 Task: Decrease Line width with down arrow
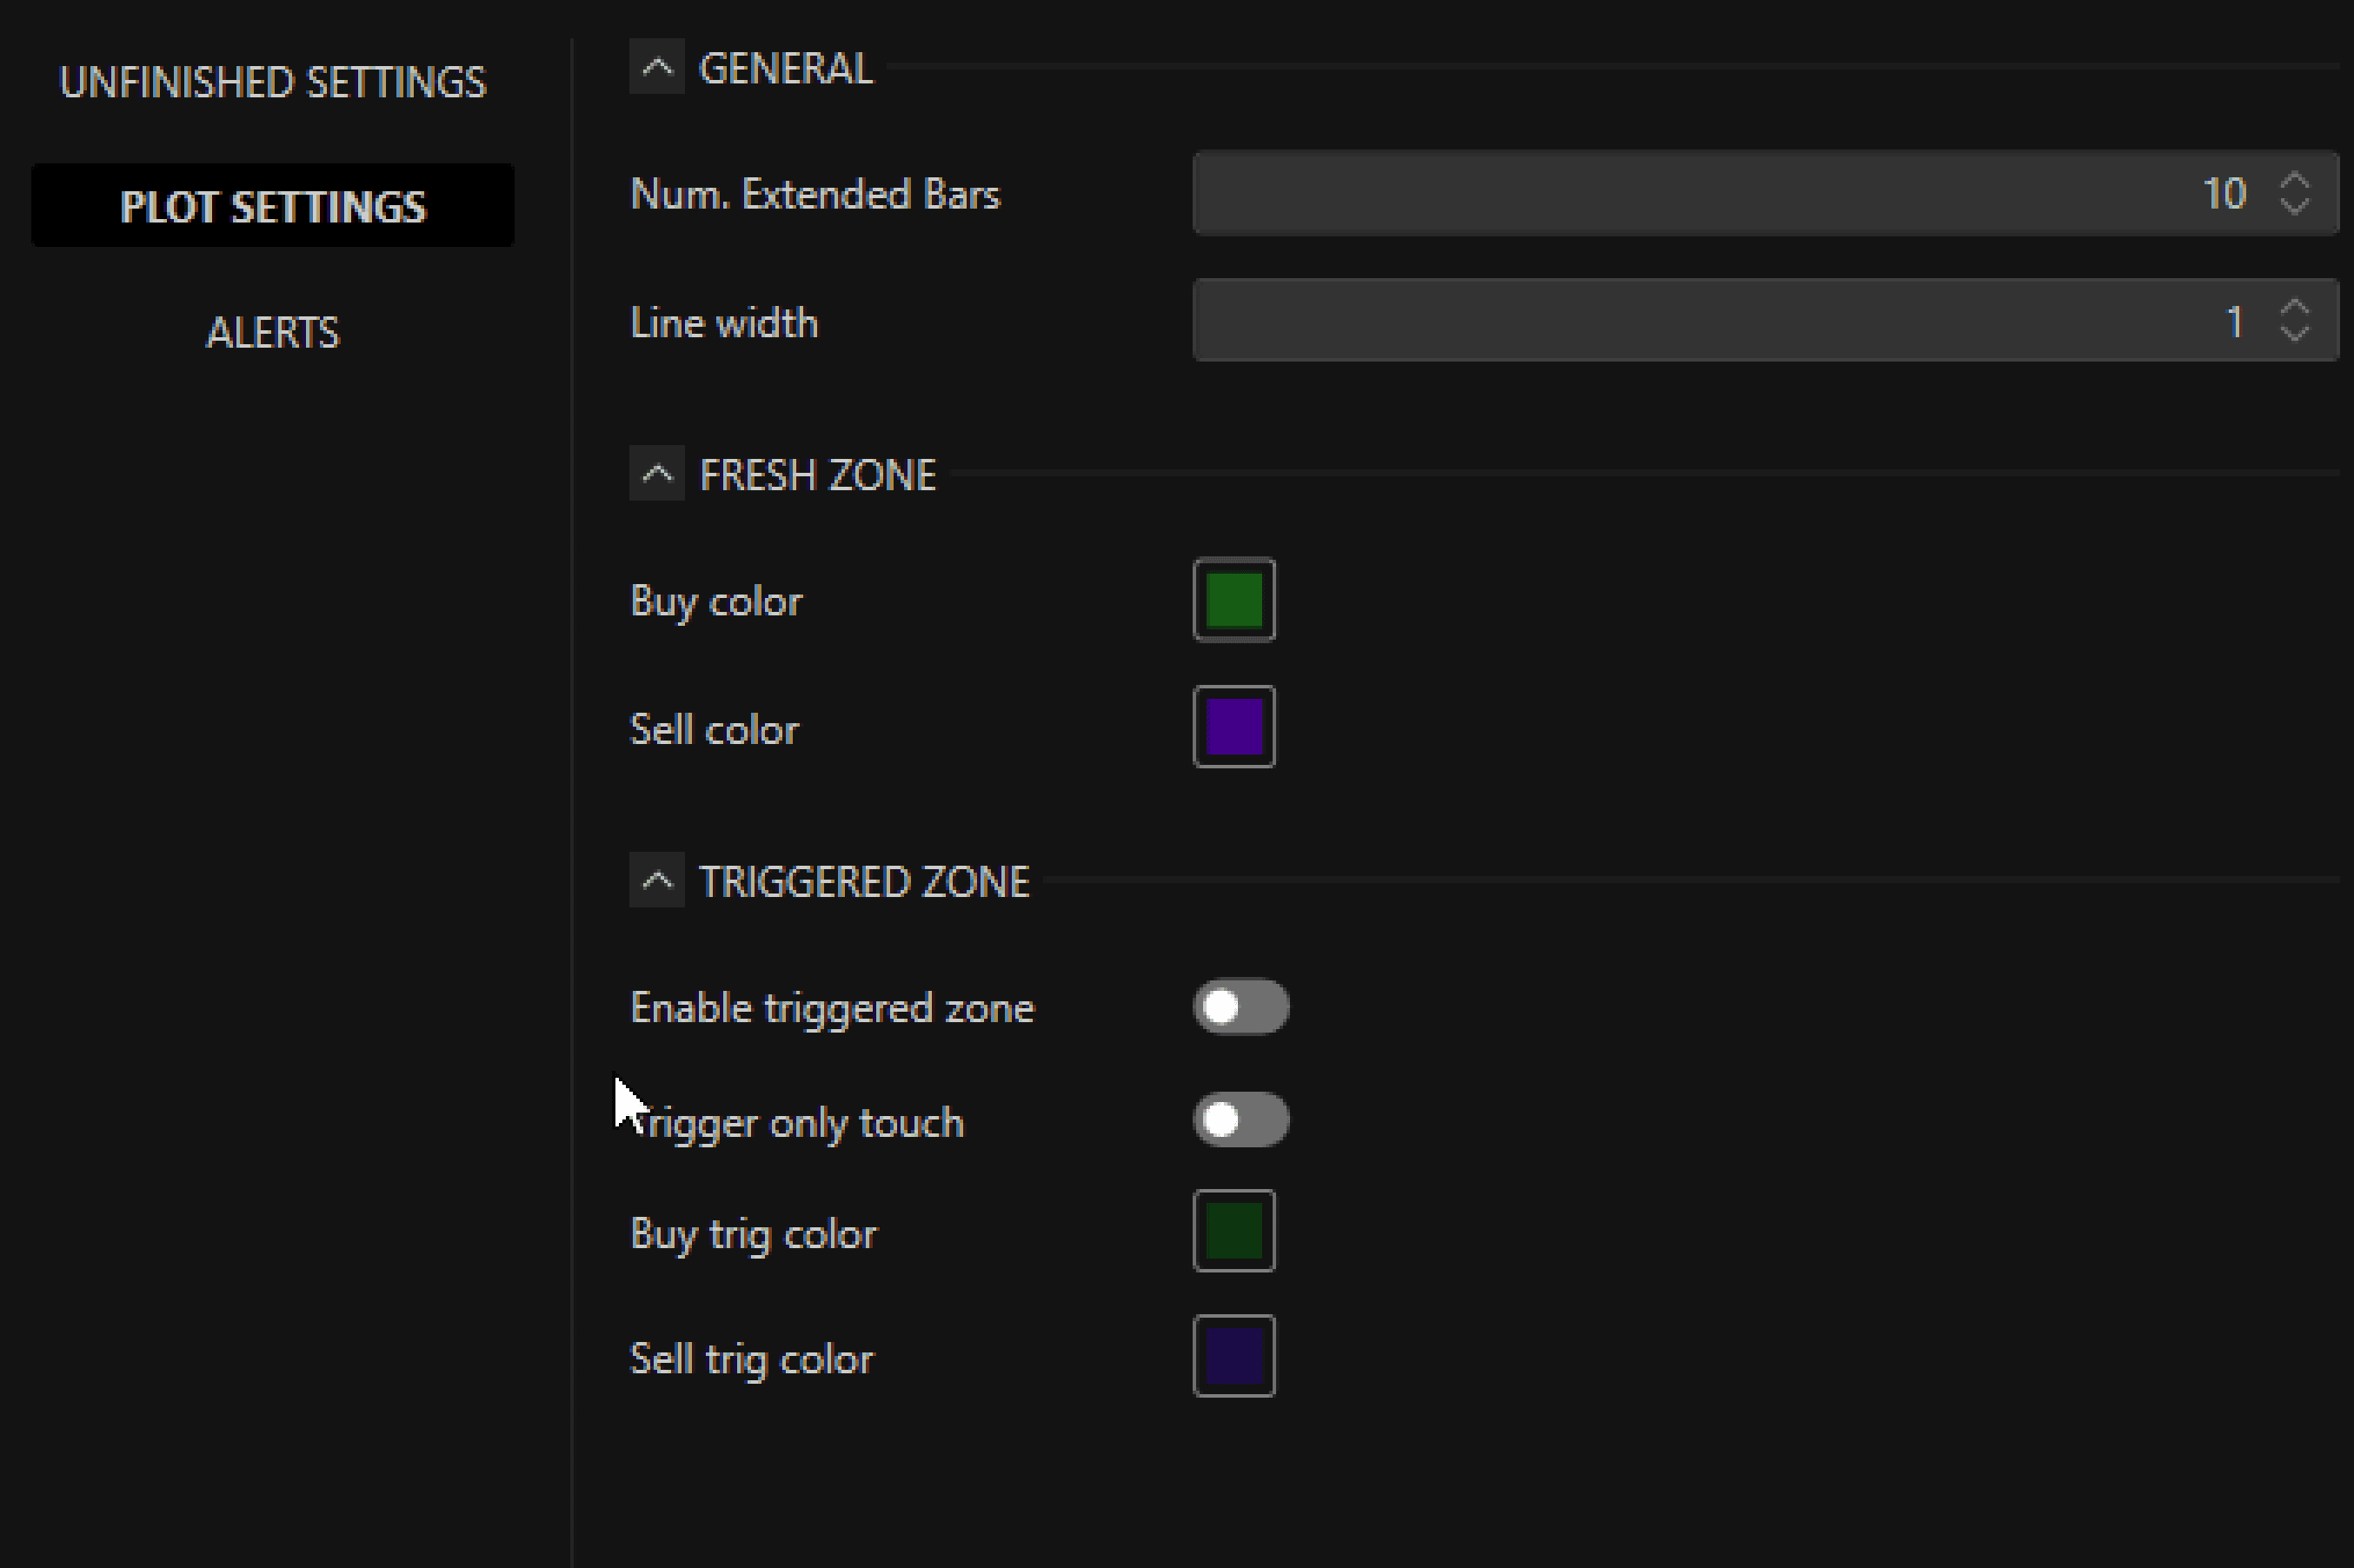click(x=2294, y=333)
